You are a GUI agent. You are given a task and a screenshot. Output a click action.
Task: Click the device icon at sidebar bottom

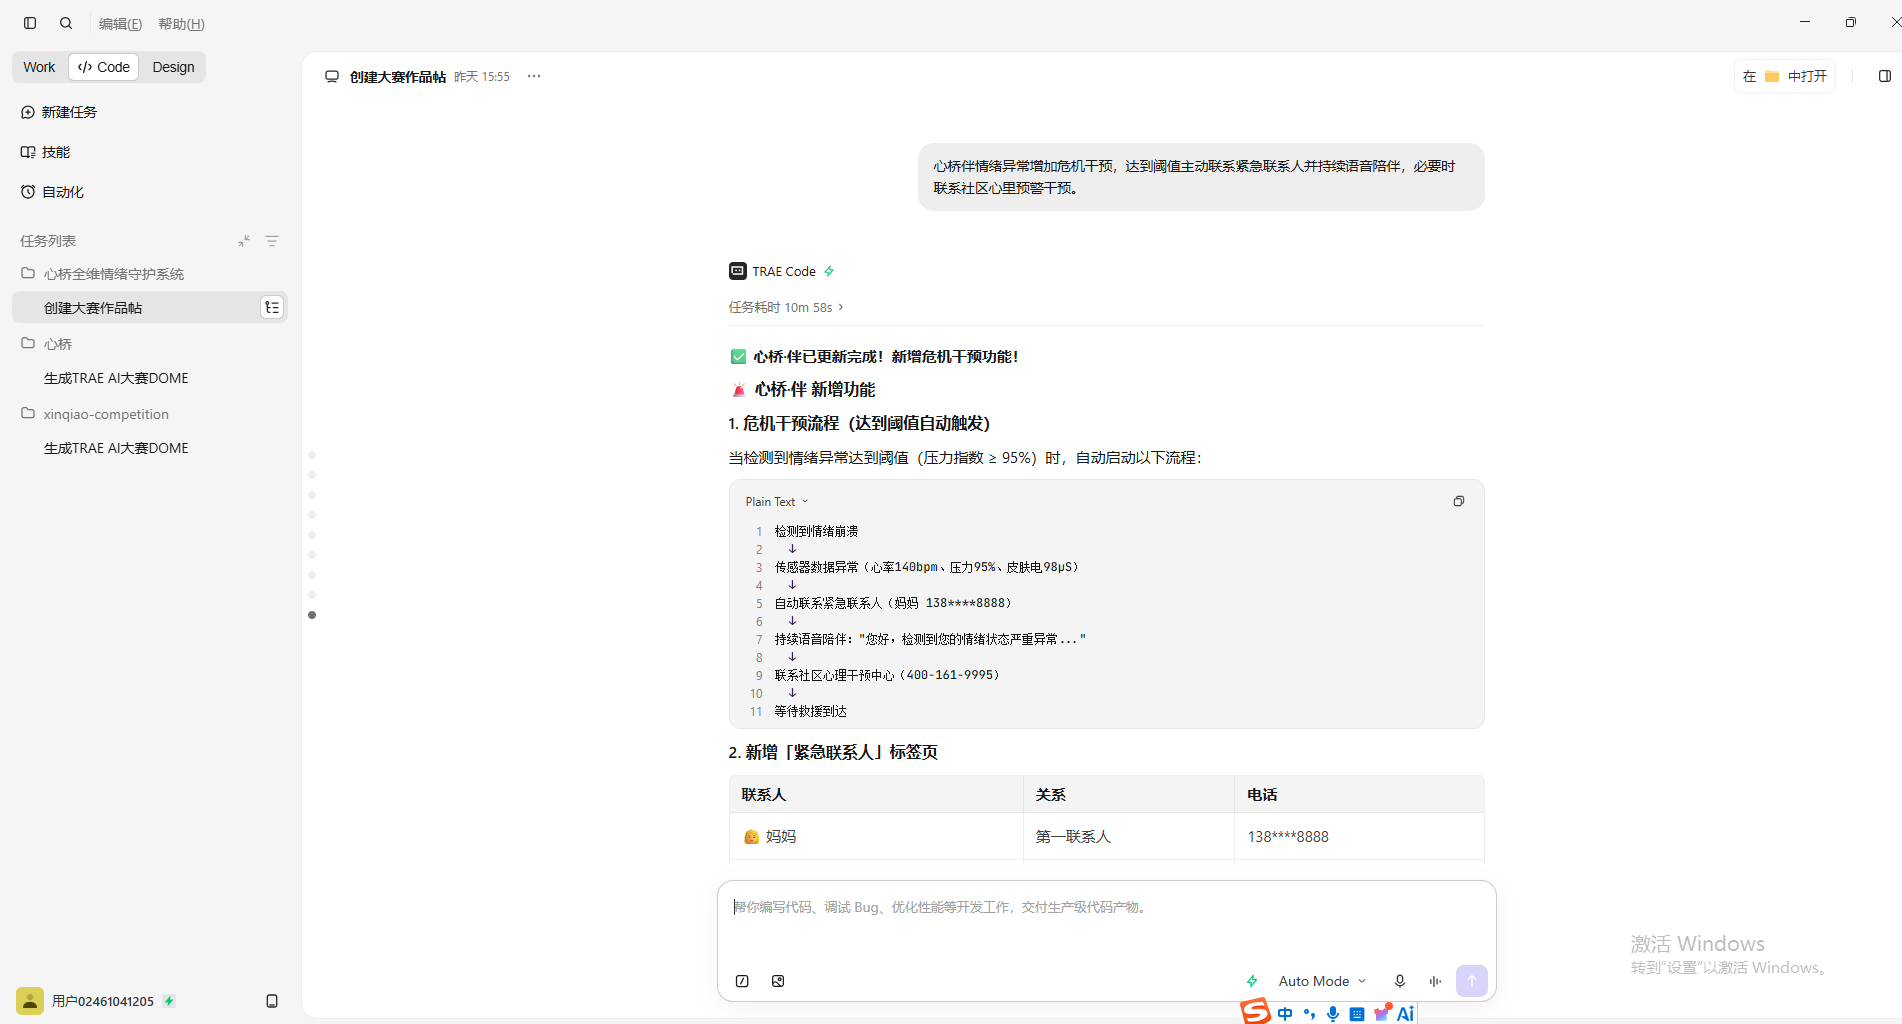272,1001
